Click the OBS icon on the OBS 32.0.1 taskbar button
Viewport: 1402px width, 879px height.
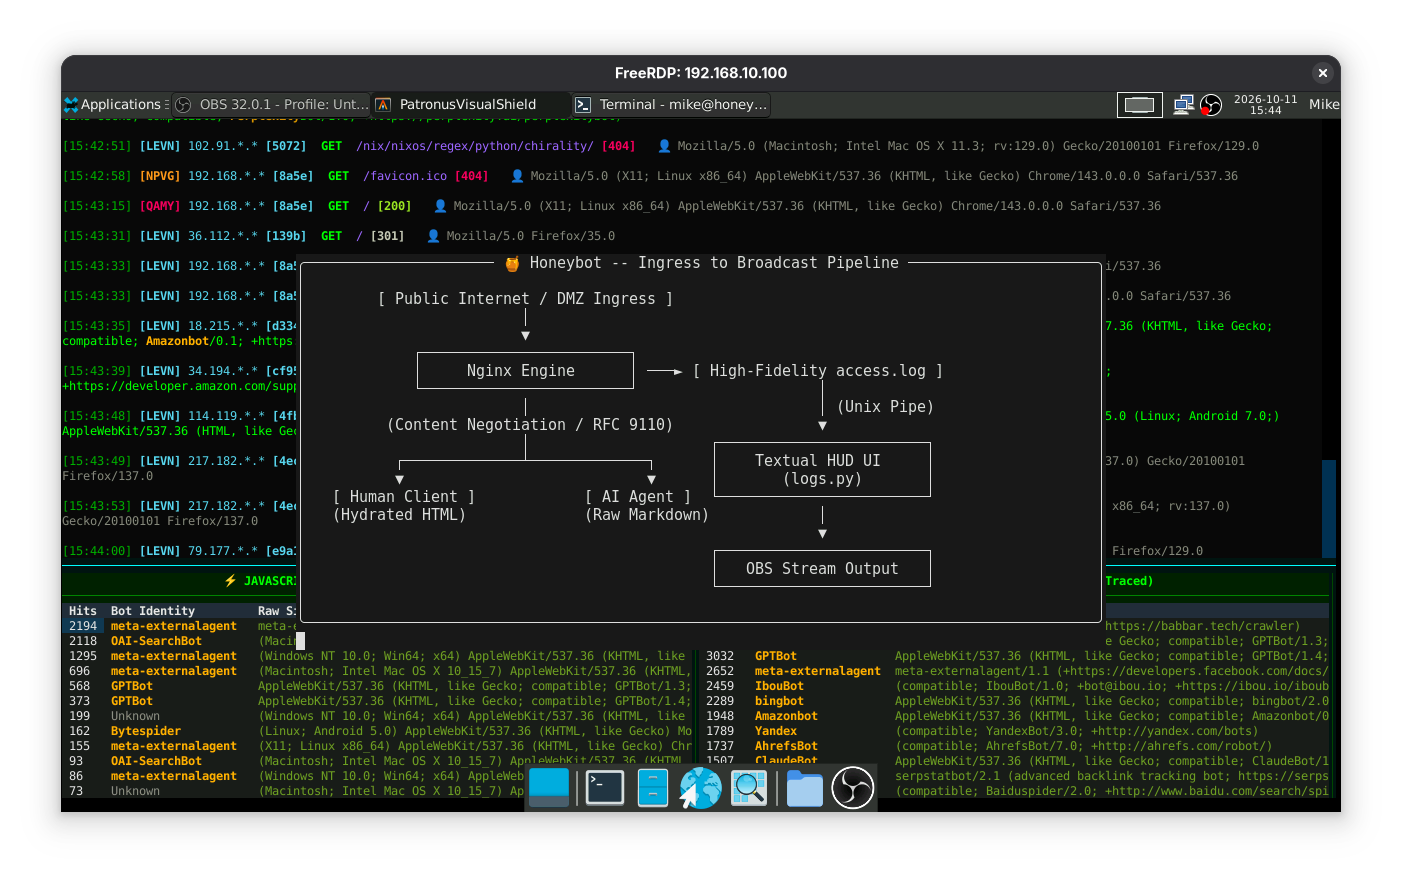[183, 104]
